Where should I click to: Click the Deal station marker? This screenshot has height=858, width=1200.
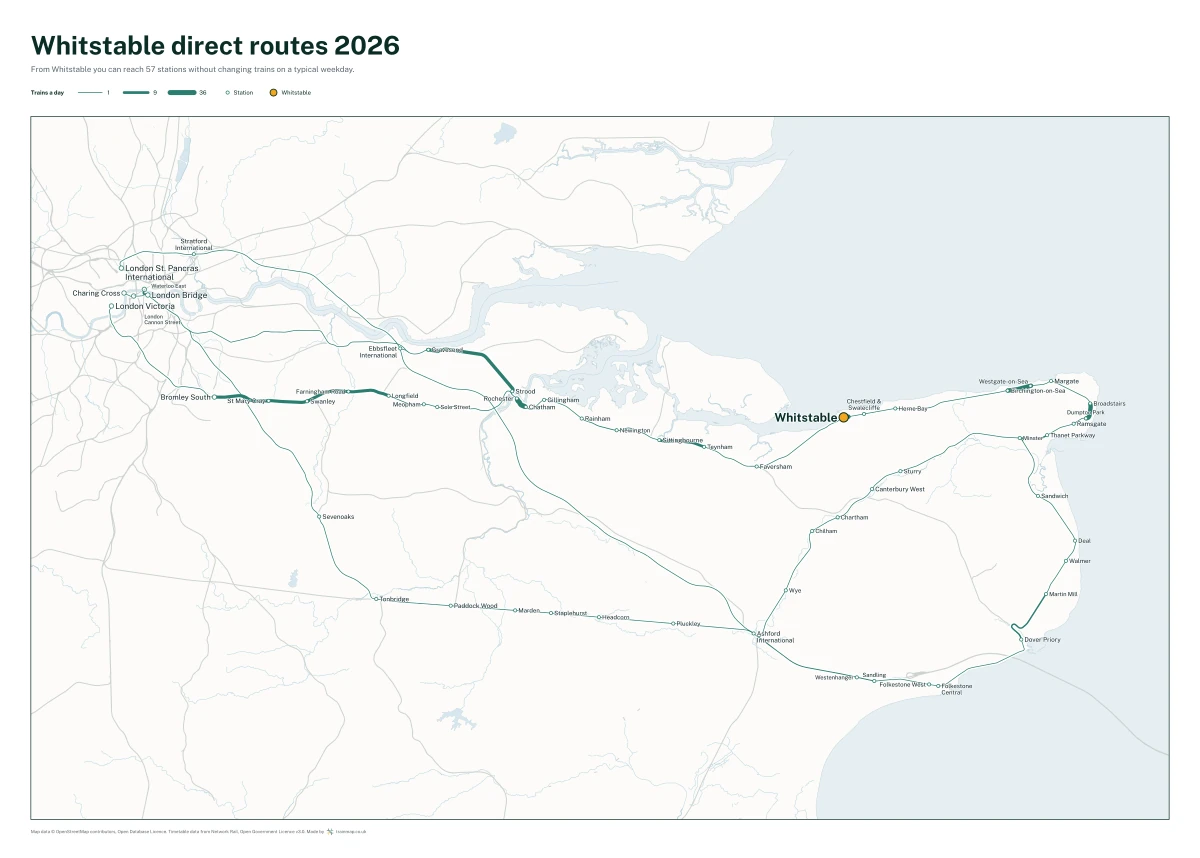pos(1075,541)
